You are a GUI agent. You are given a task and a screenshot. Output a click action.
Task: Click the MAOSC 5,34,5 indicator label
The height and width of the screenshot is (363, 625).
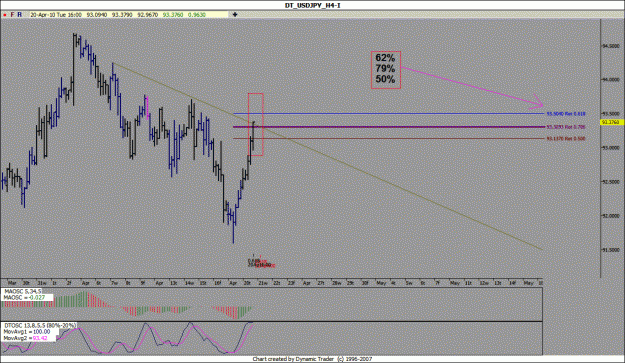pos(22,292)
